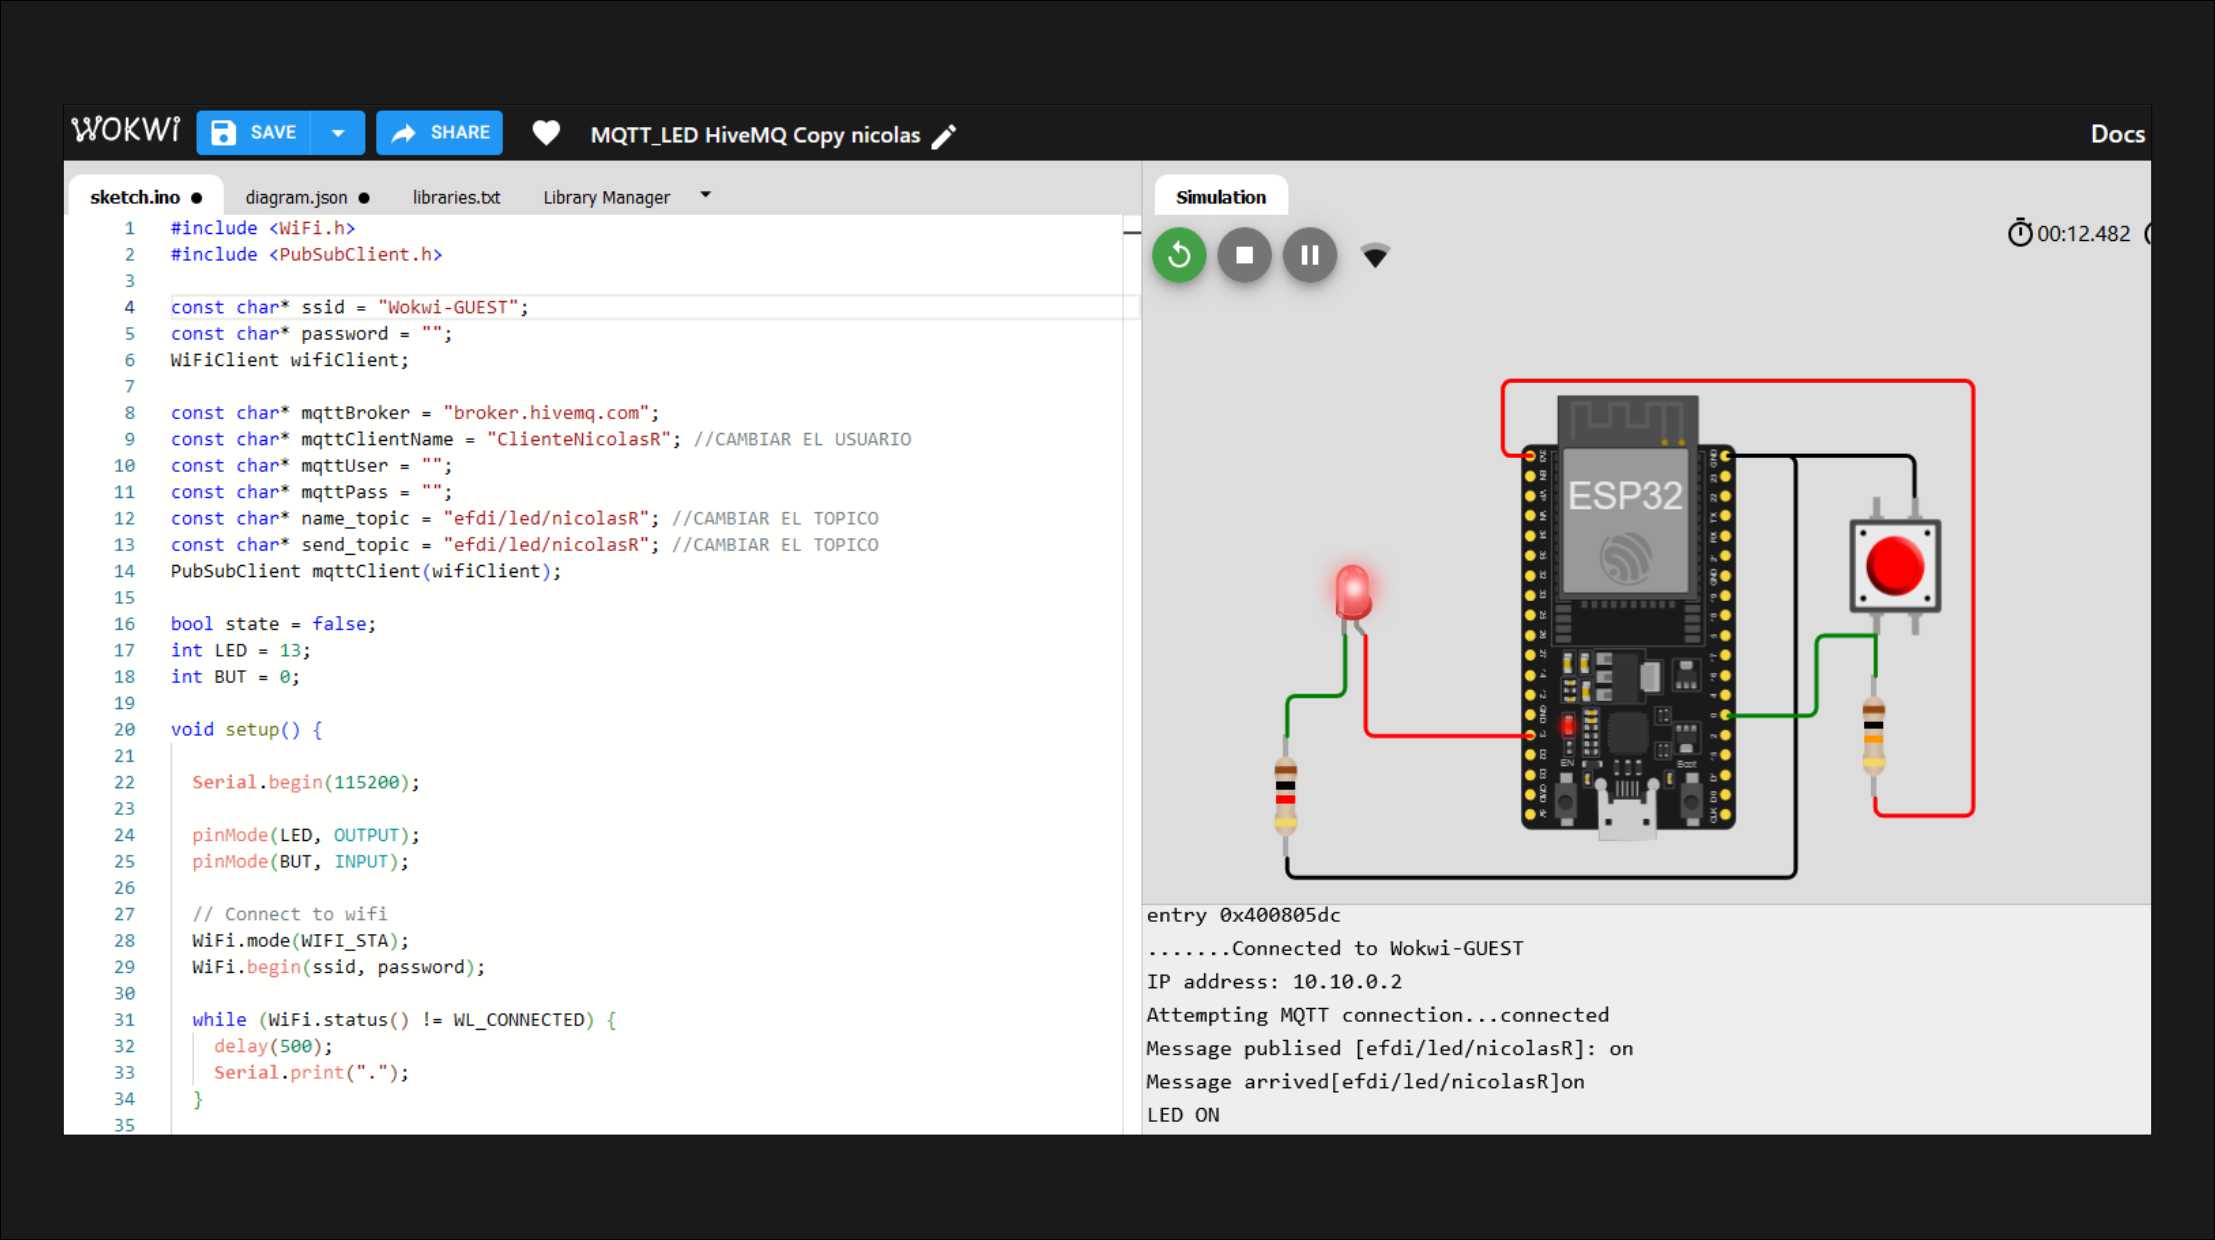Like the project with heart icon

(546, 133)
